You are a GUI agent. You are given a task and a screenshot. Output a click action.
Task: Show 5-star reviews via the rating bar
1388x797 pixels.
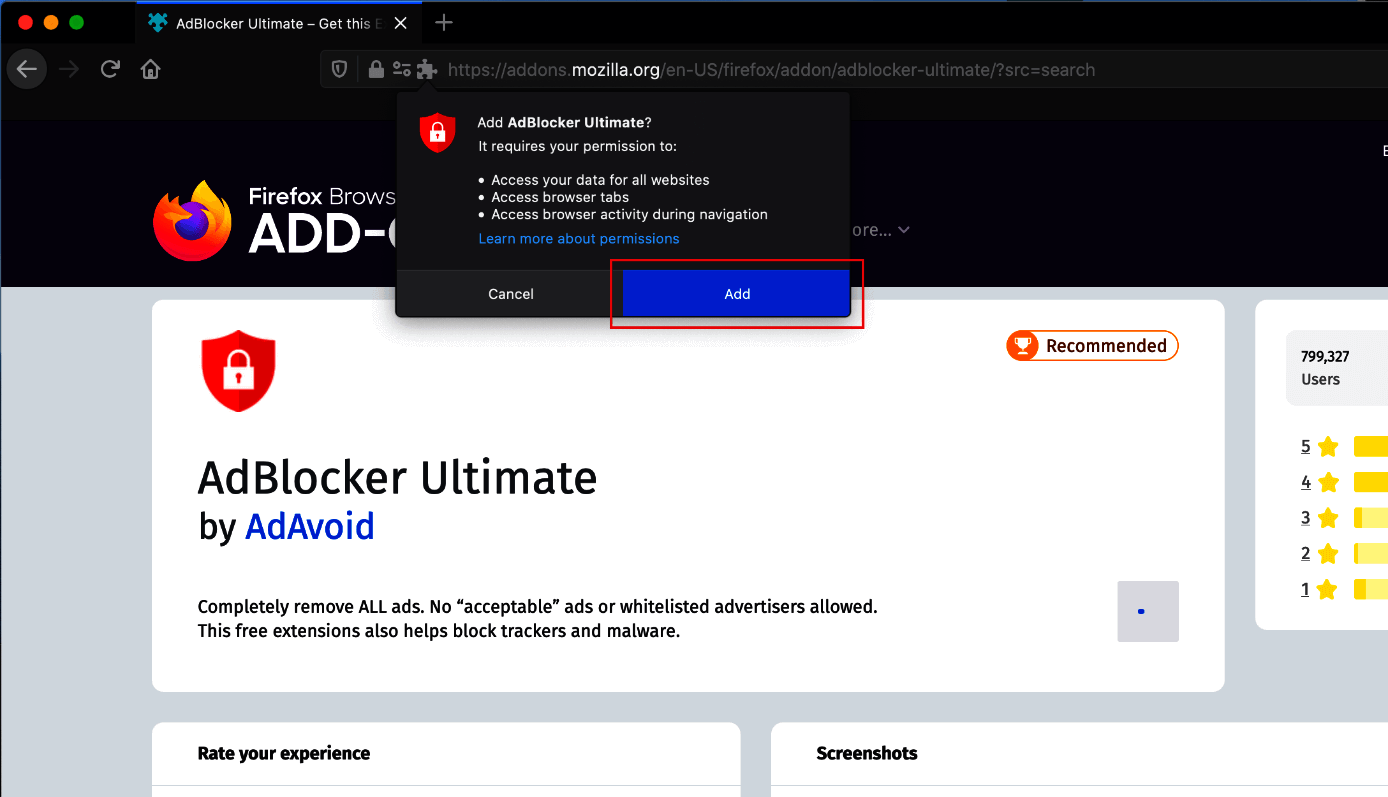pos(1306,446)
